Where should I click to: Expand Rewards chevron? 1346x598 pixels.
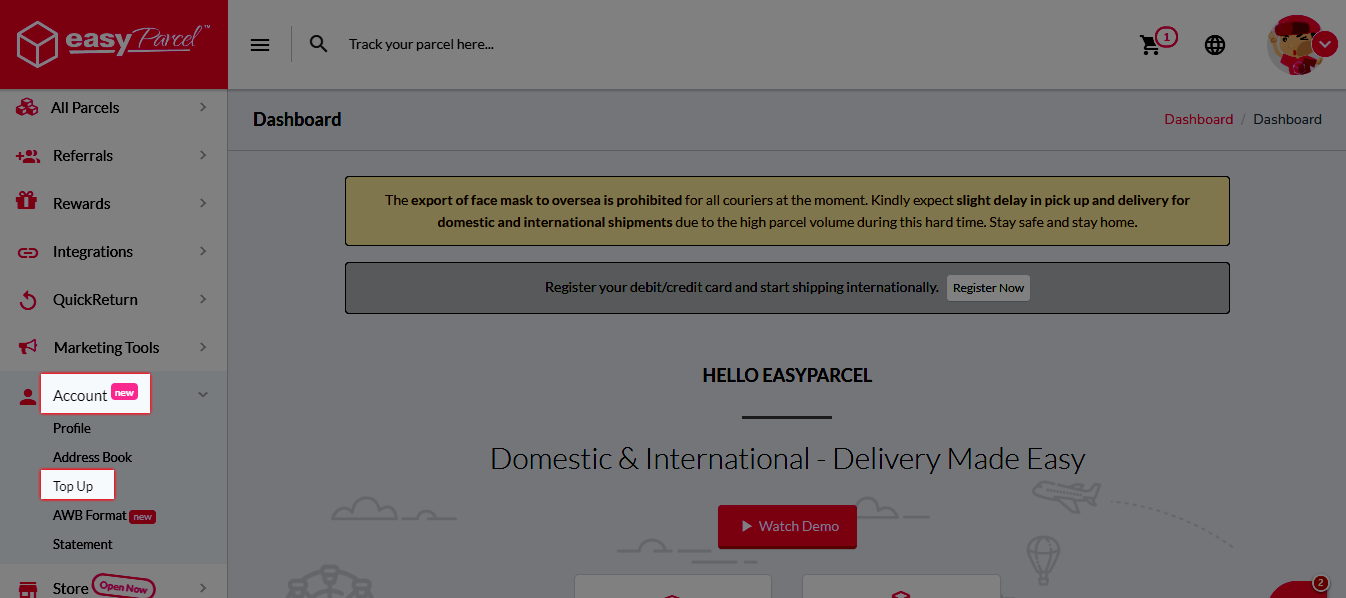click(x=203, y=203)
